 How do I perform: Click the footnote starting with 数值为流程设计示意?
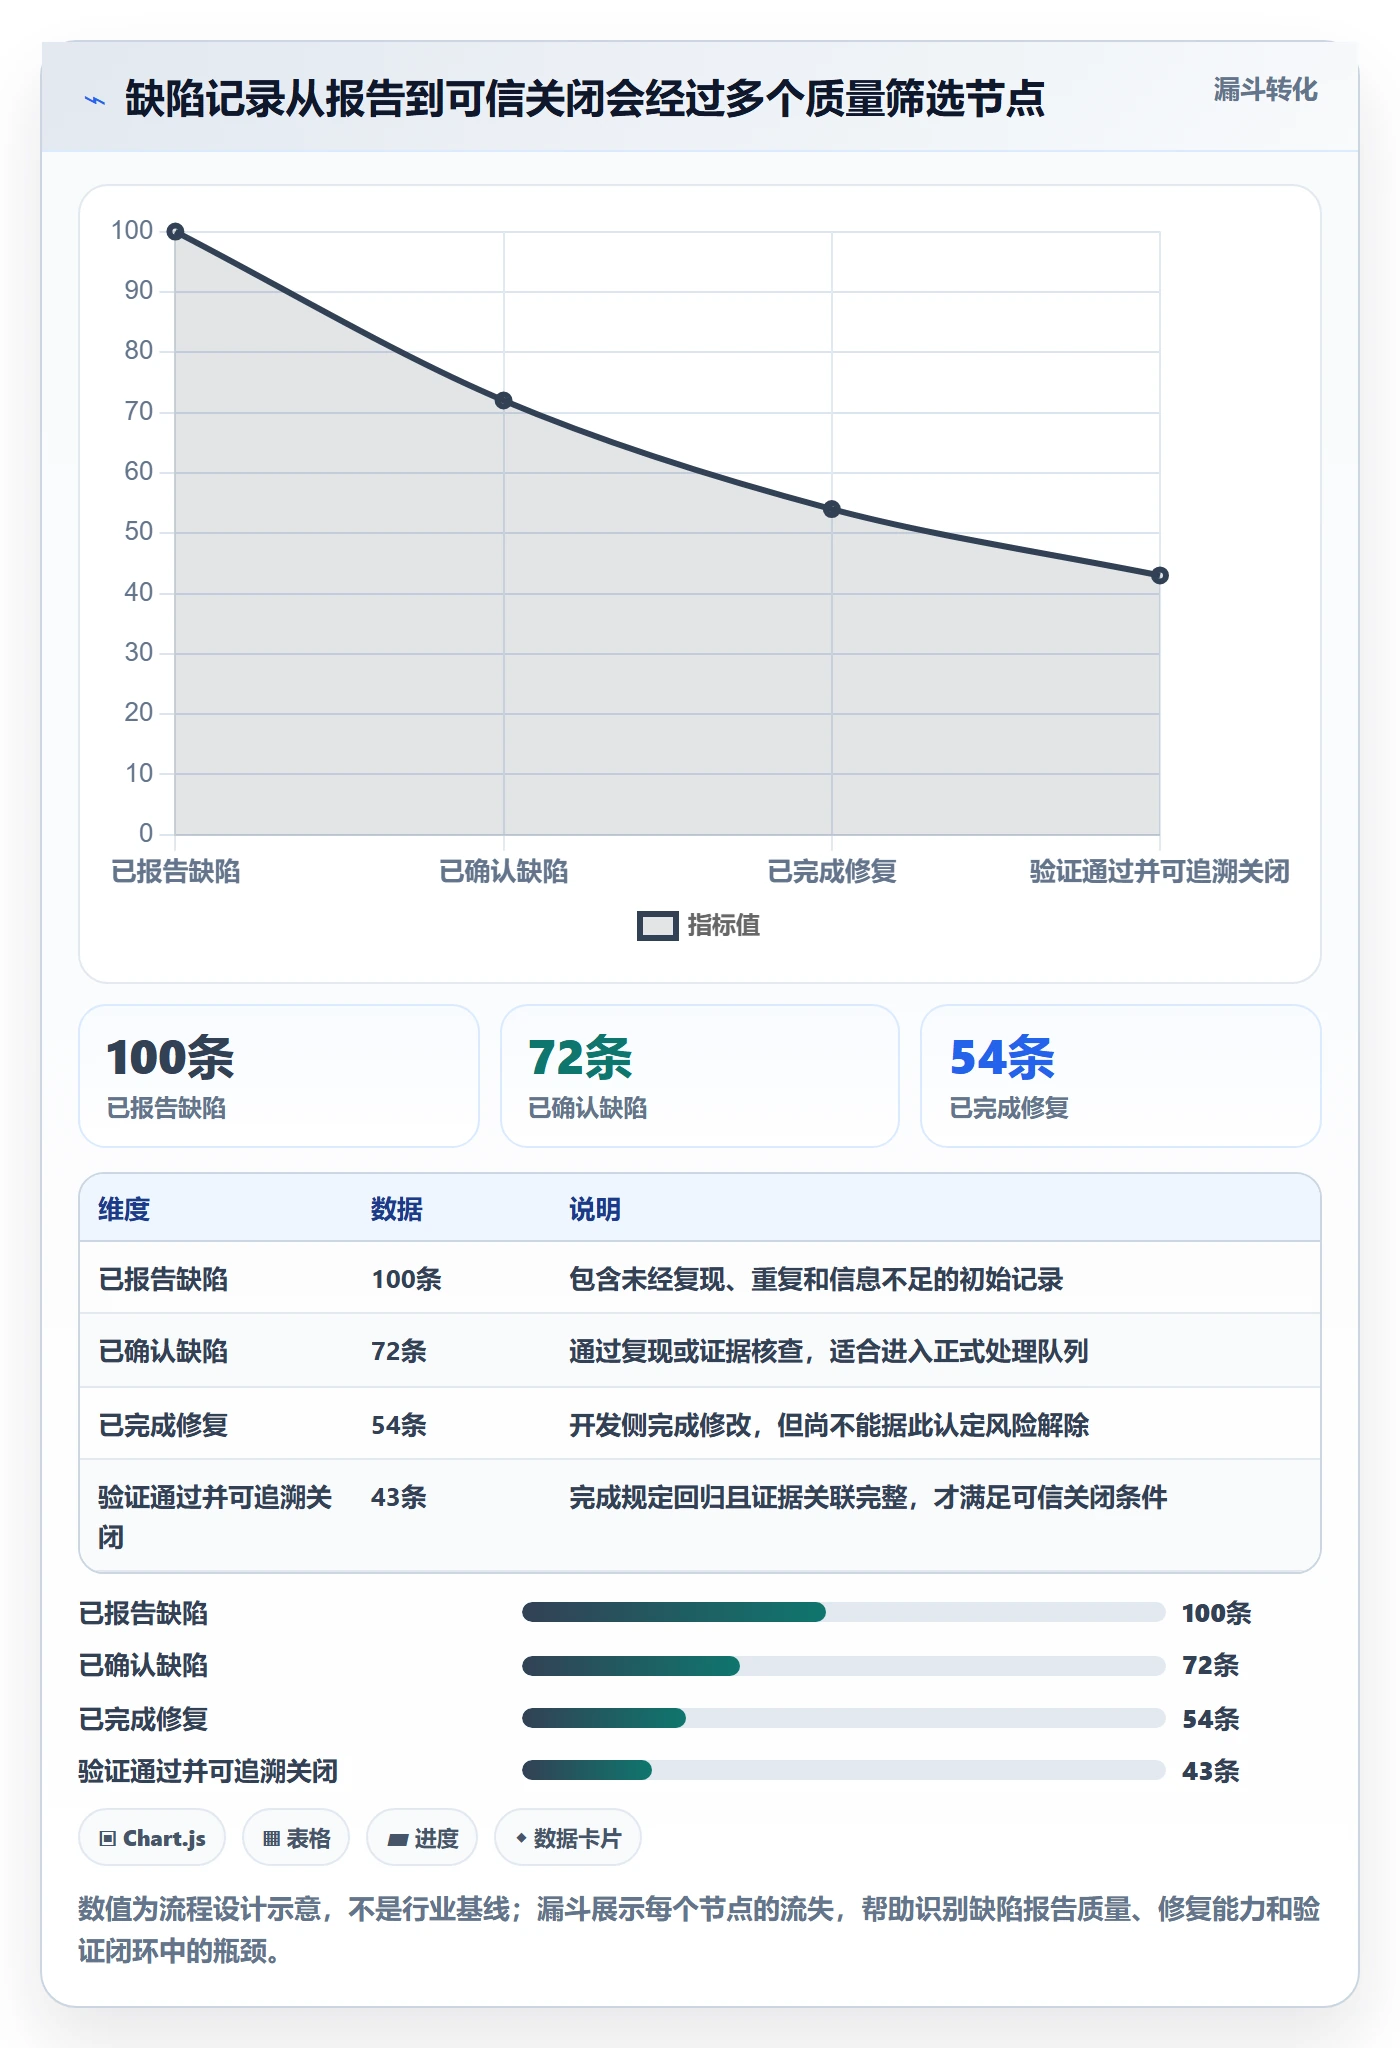click(699, 1930)
